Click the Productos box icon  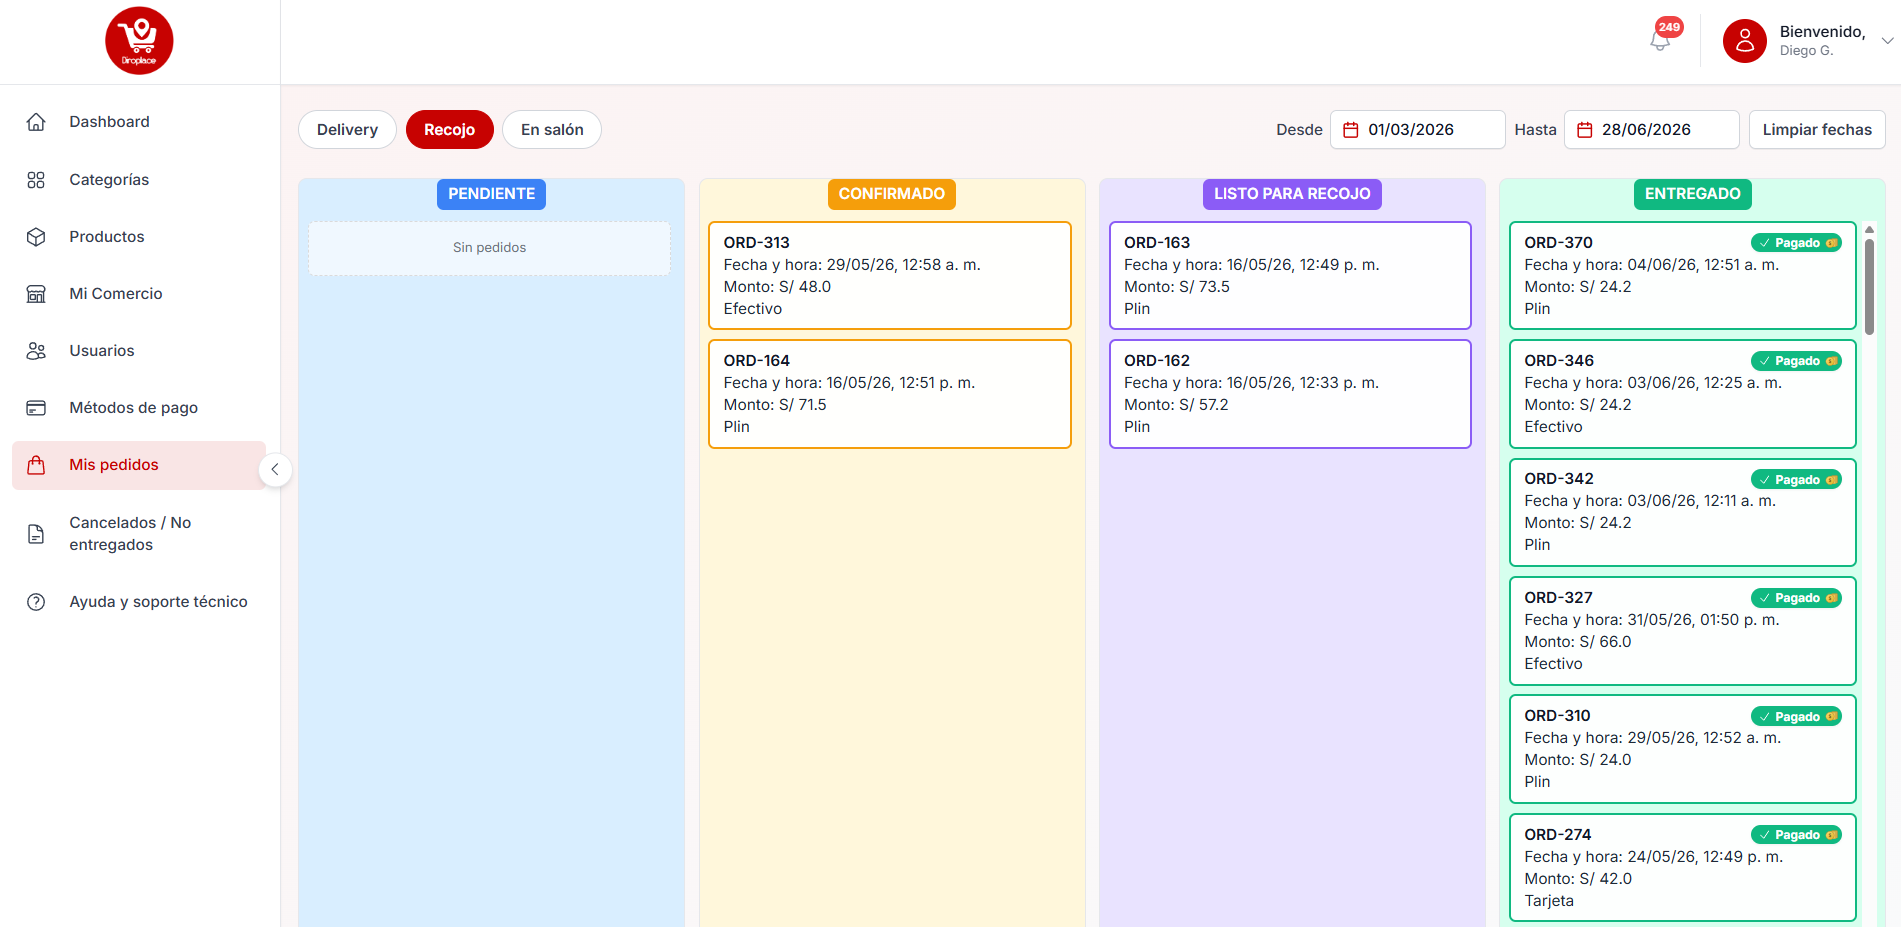36,237
